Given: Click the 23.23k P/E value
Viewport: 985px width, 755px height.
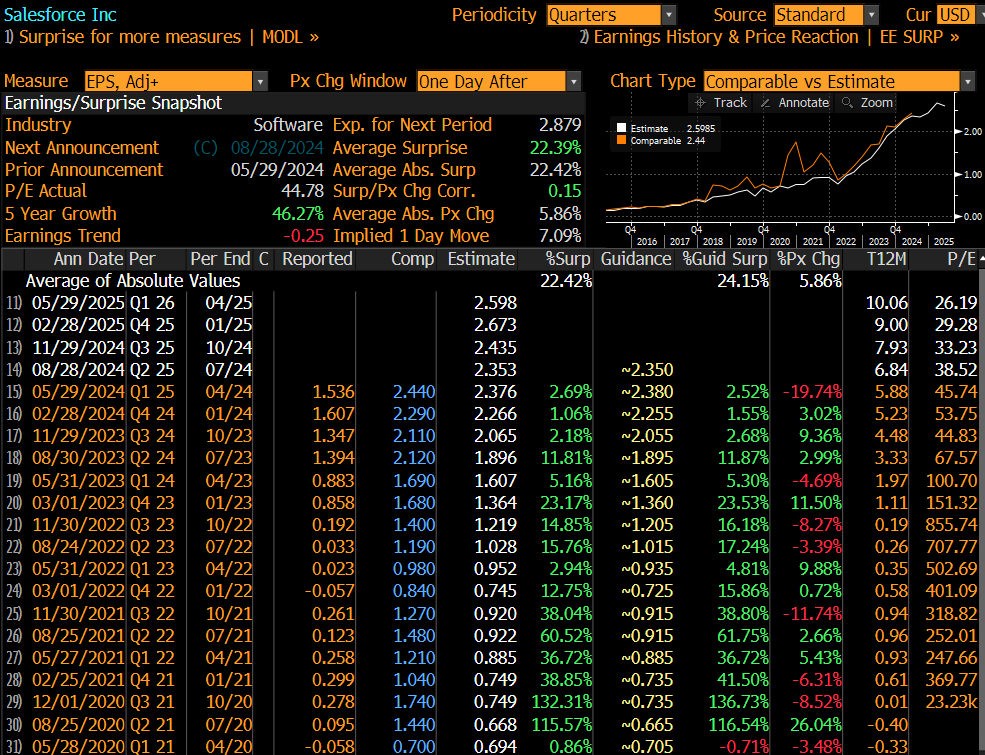Looking at the screenshot, I should (x=951, y=702).
